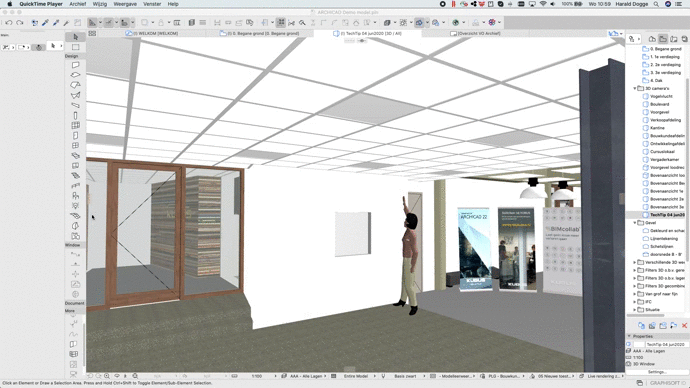Click the Magic Wand toolbar icon
This screenshot has width=690, height=388.
click(x=66, y=22)
